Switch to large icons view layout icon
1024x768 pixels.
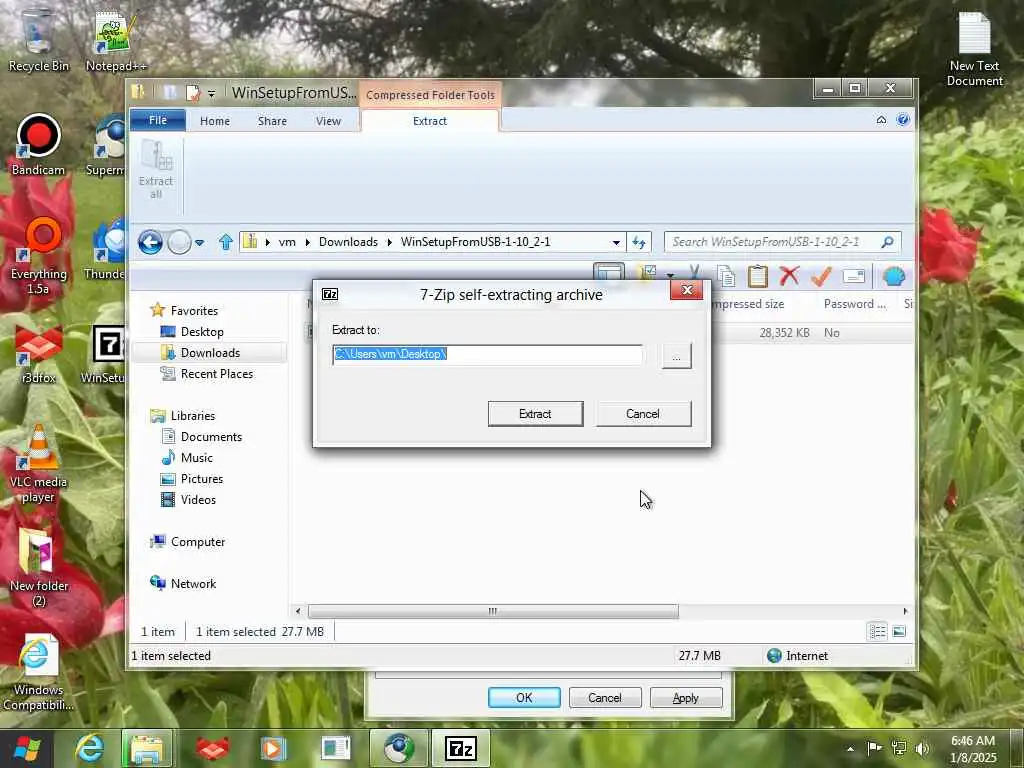tap(899, 632)
